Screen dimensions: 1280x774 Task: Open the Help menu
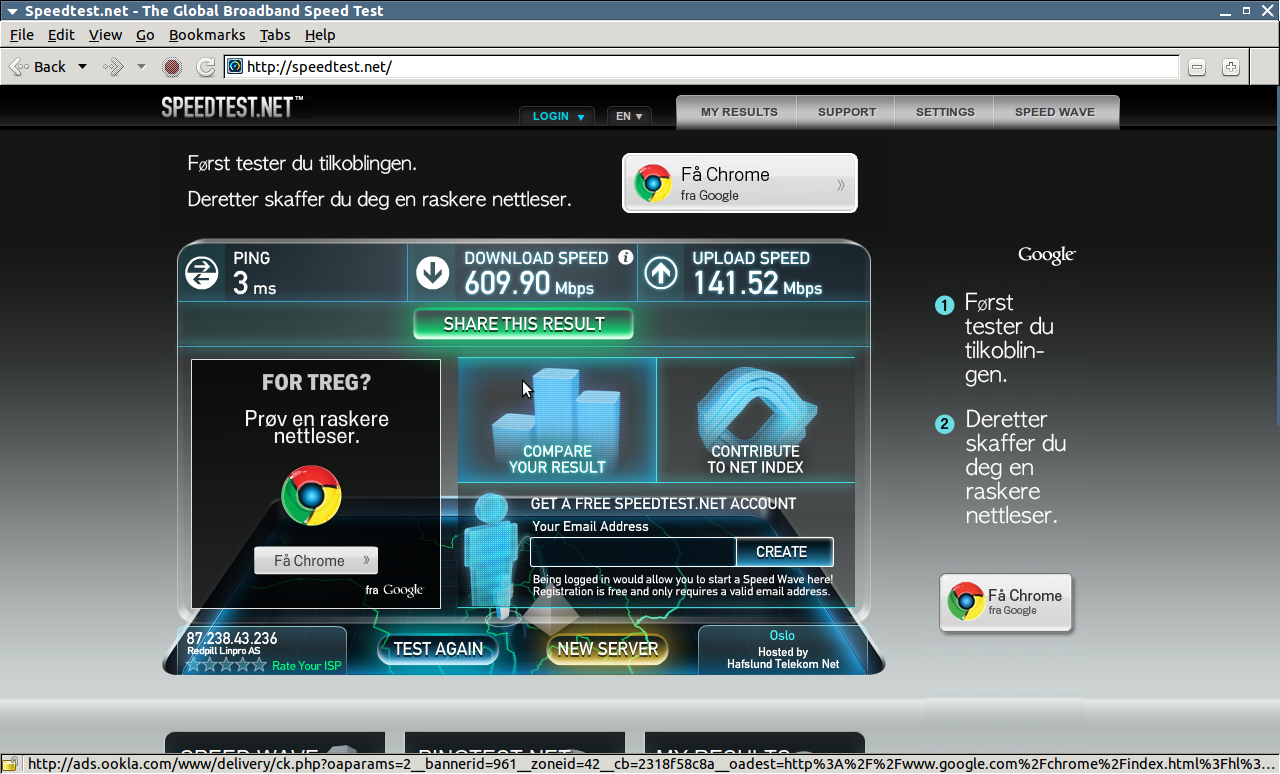click(x=320, y=35)
